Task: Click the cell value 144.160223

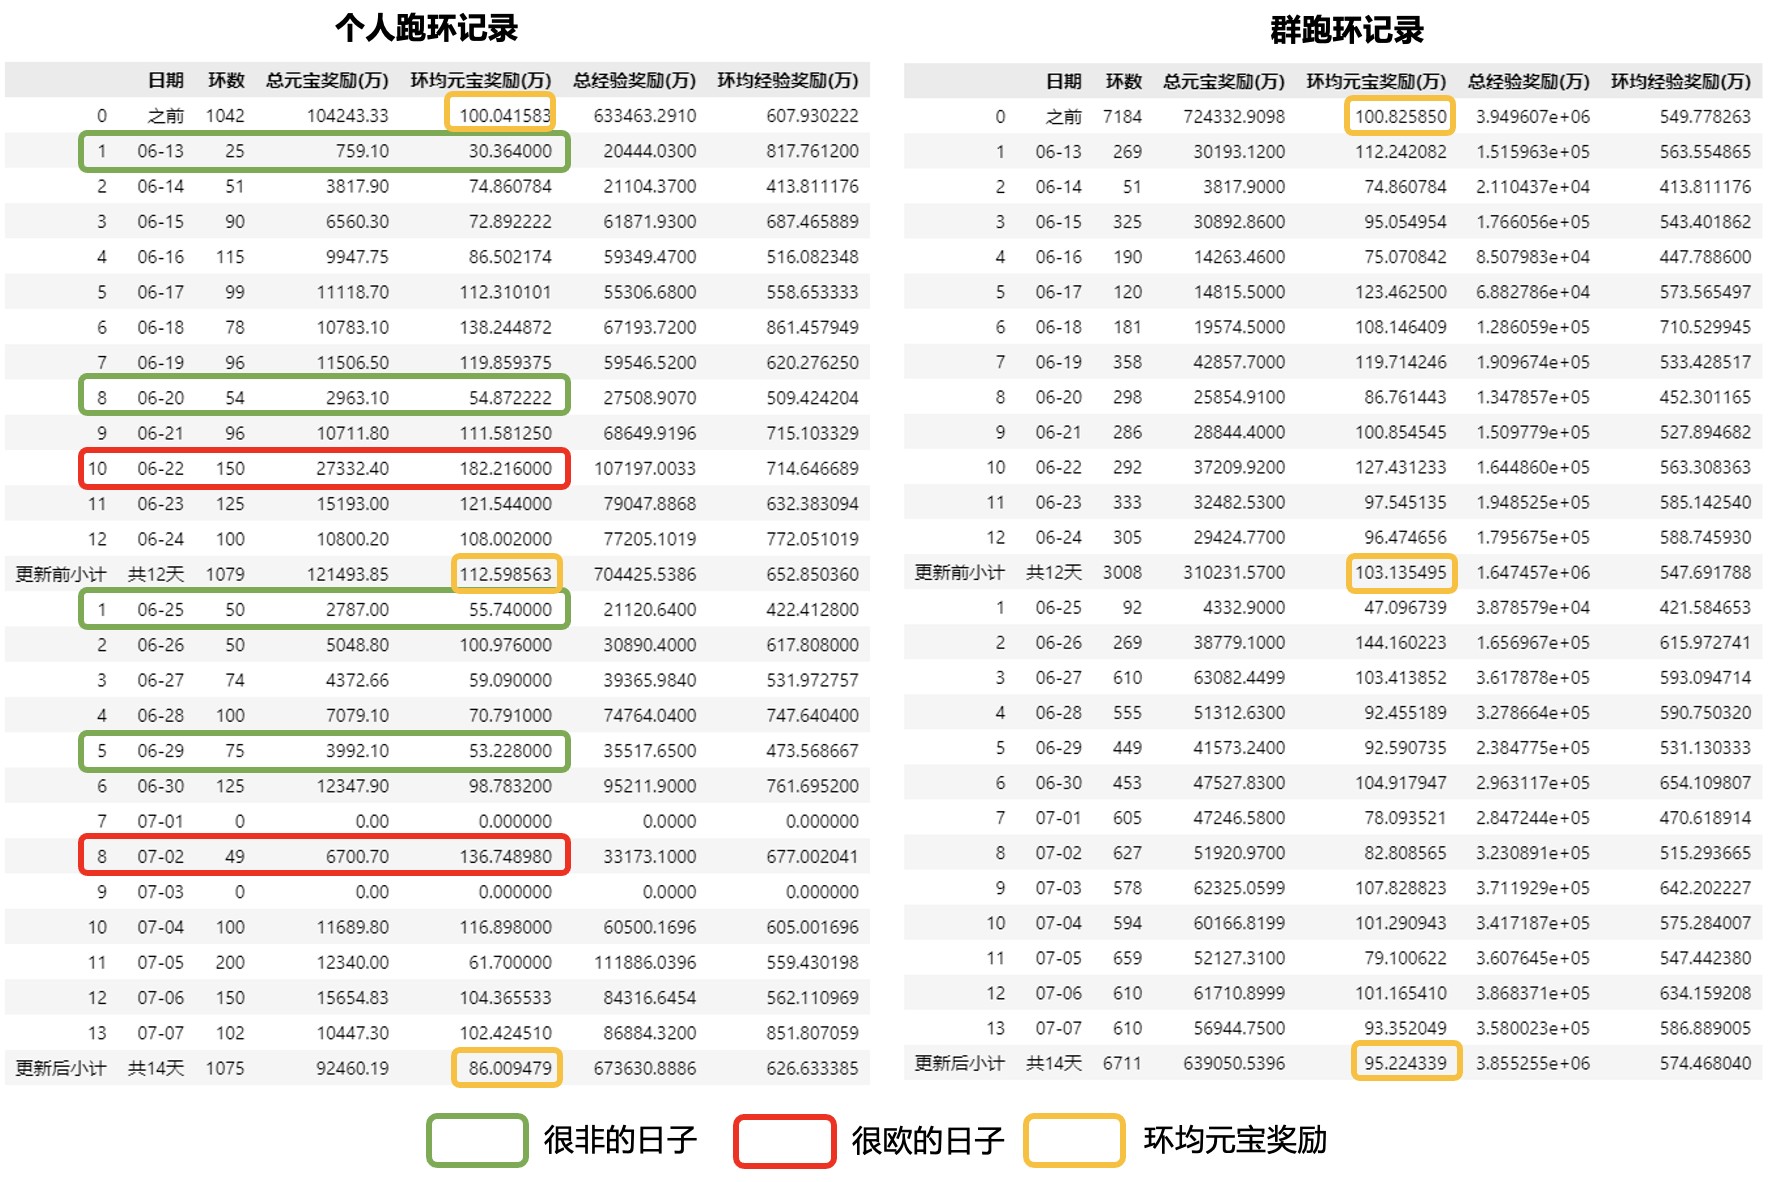Action: (x=1400, y=643)
